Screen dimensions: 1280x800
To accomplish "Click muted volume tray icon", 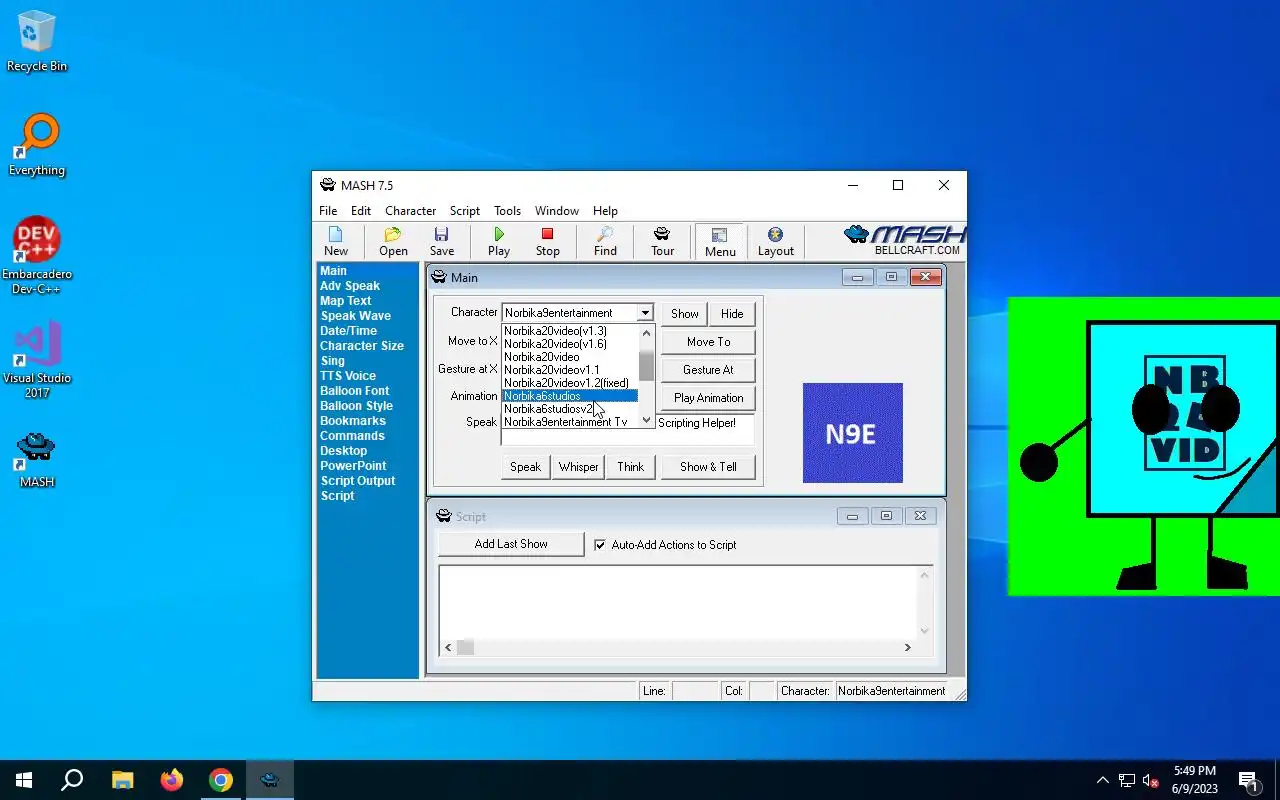I will pyautogui.click(x=1151, y=780).
